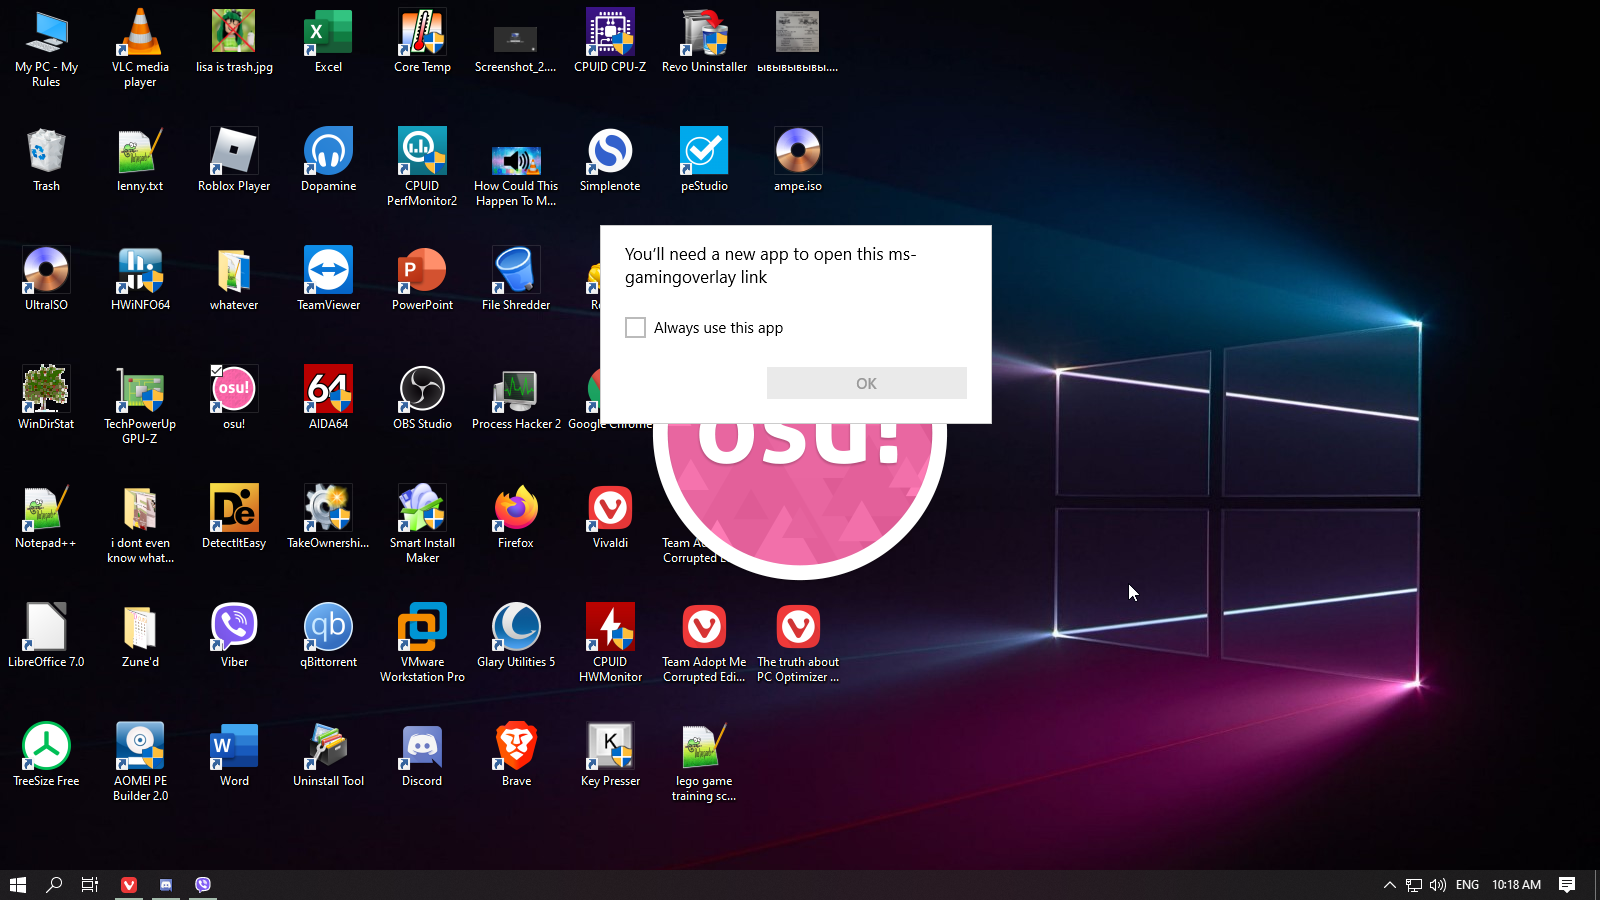The width and height of the screenshot is (1600, 900).
Task: Open Process Hacker 2 shortcut
Action: click(x=516, y=398)
